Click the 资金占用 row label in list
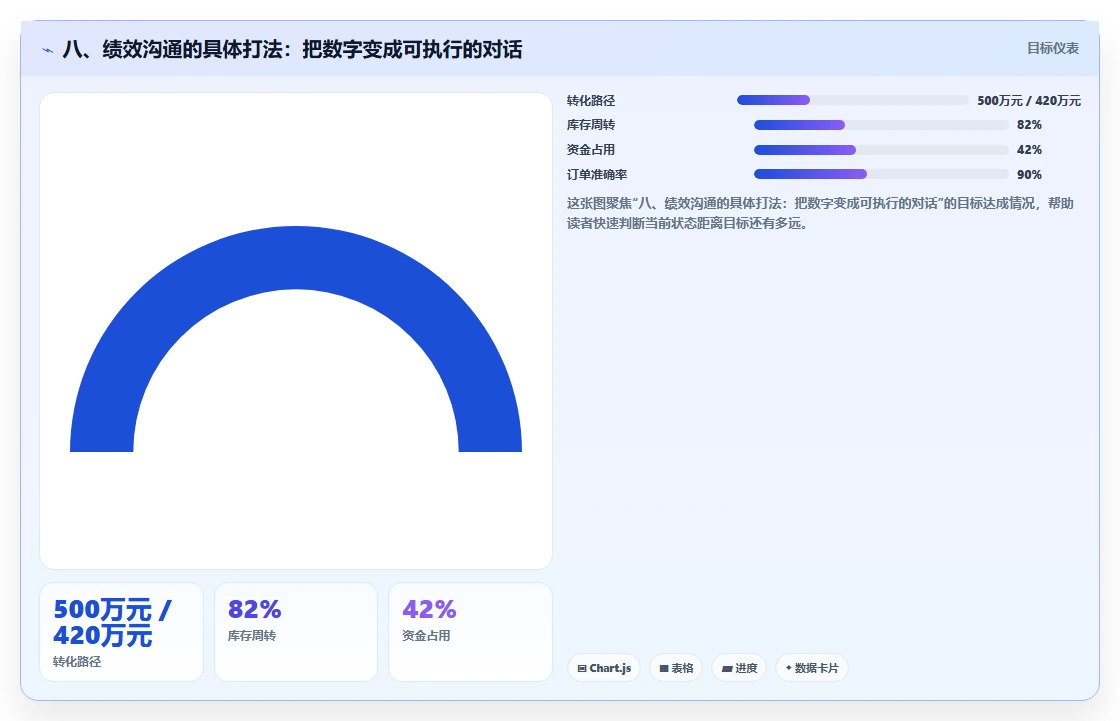The height and width of the screenshot is (721, 1120). 591,150
